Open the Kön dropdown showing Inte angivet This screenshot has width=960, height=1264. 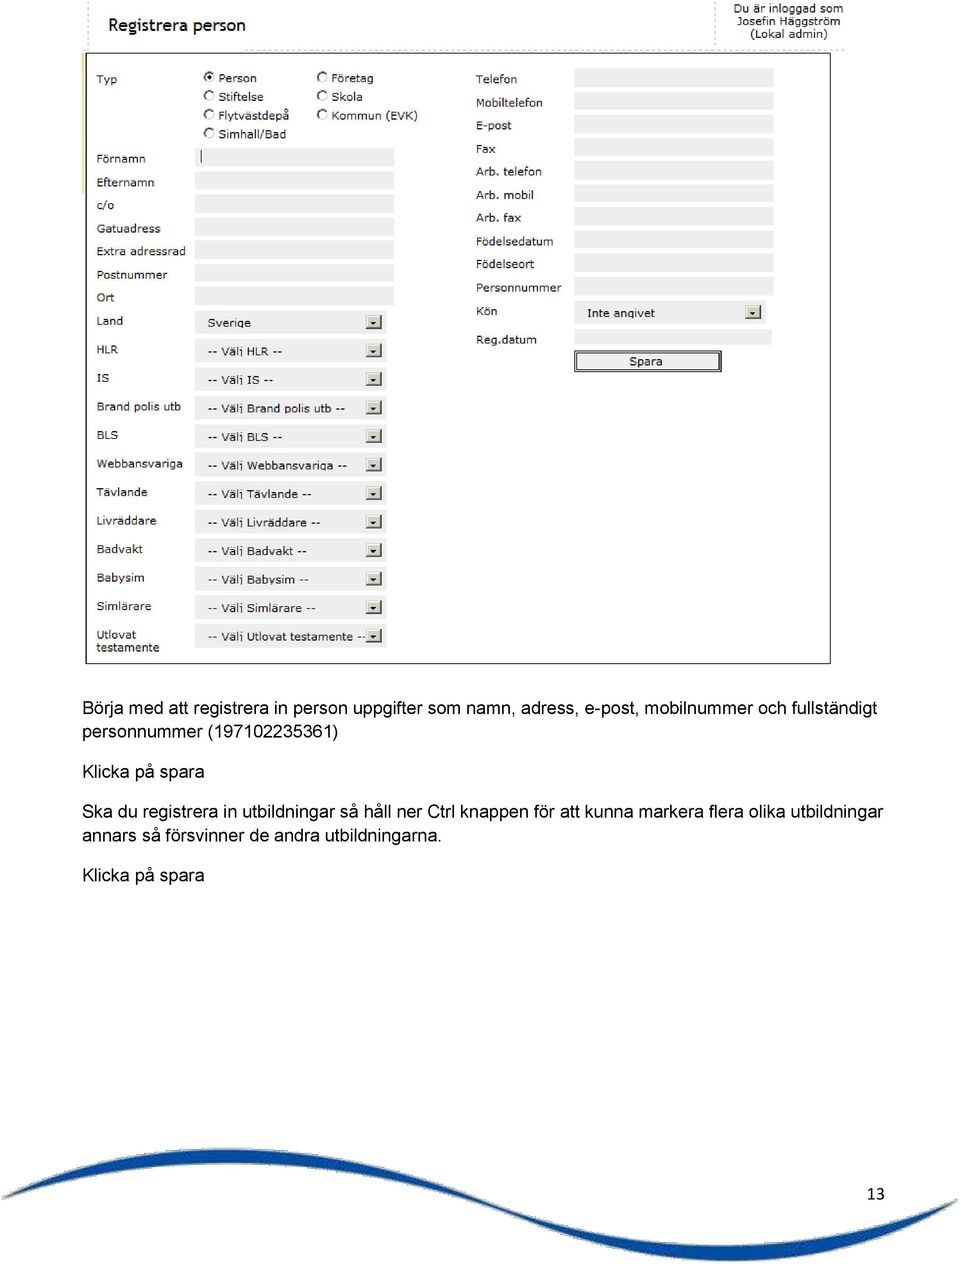pyautogui.click(x=670, y=312)
